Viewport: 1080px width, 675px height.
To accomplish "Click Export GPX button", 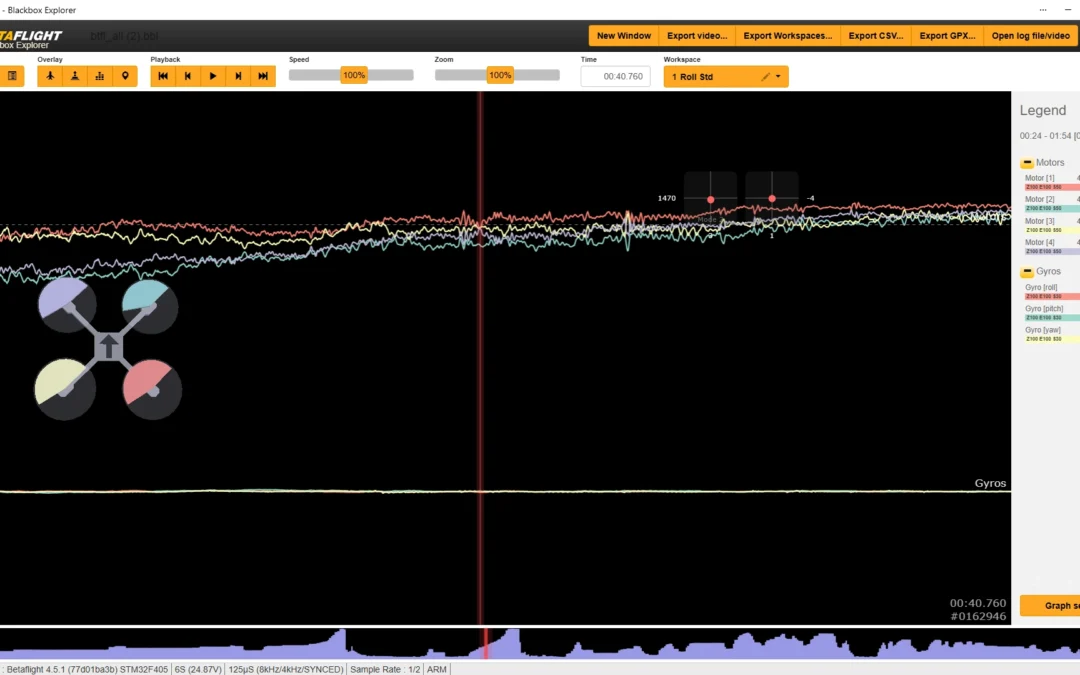I will coord(947,36).
